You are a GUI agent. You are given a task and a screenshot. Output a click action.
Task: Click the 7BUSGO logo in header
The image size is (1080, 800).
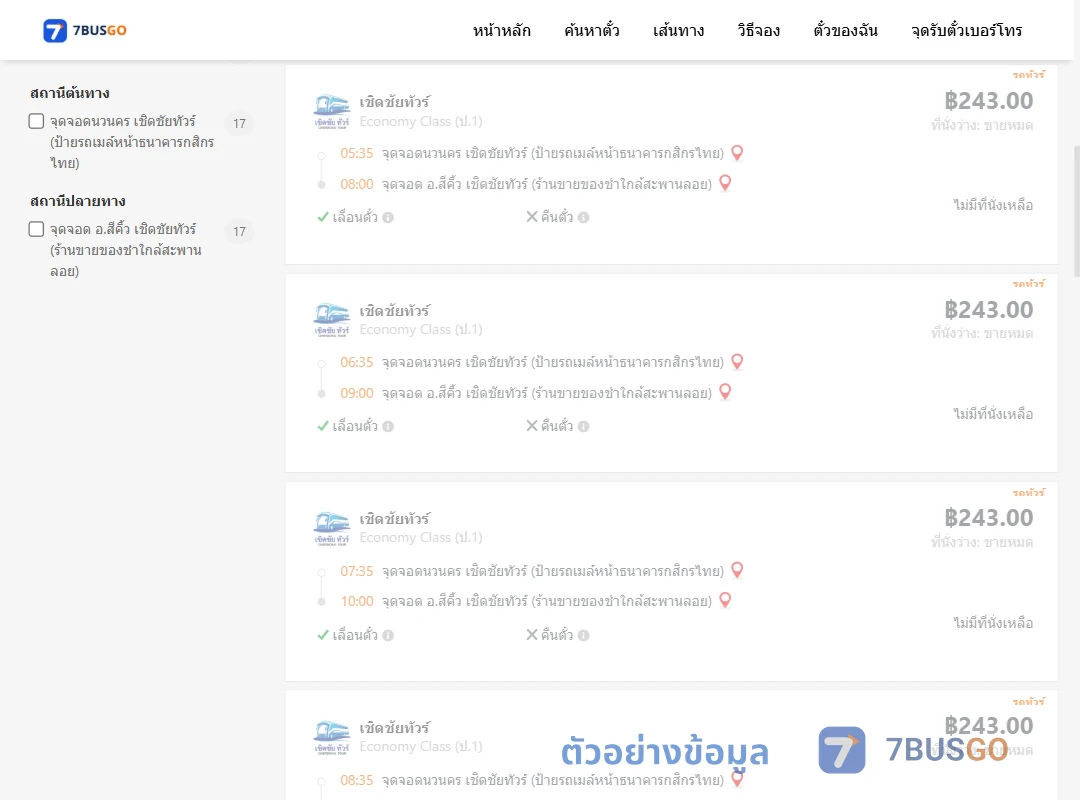coord(85,30)
